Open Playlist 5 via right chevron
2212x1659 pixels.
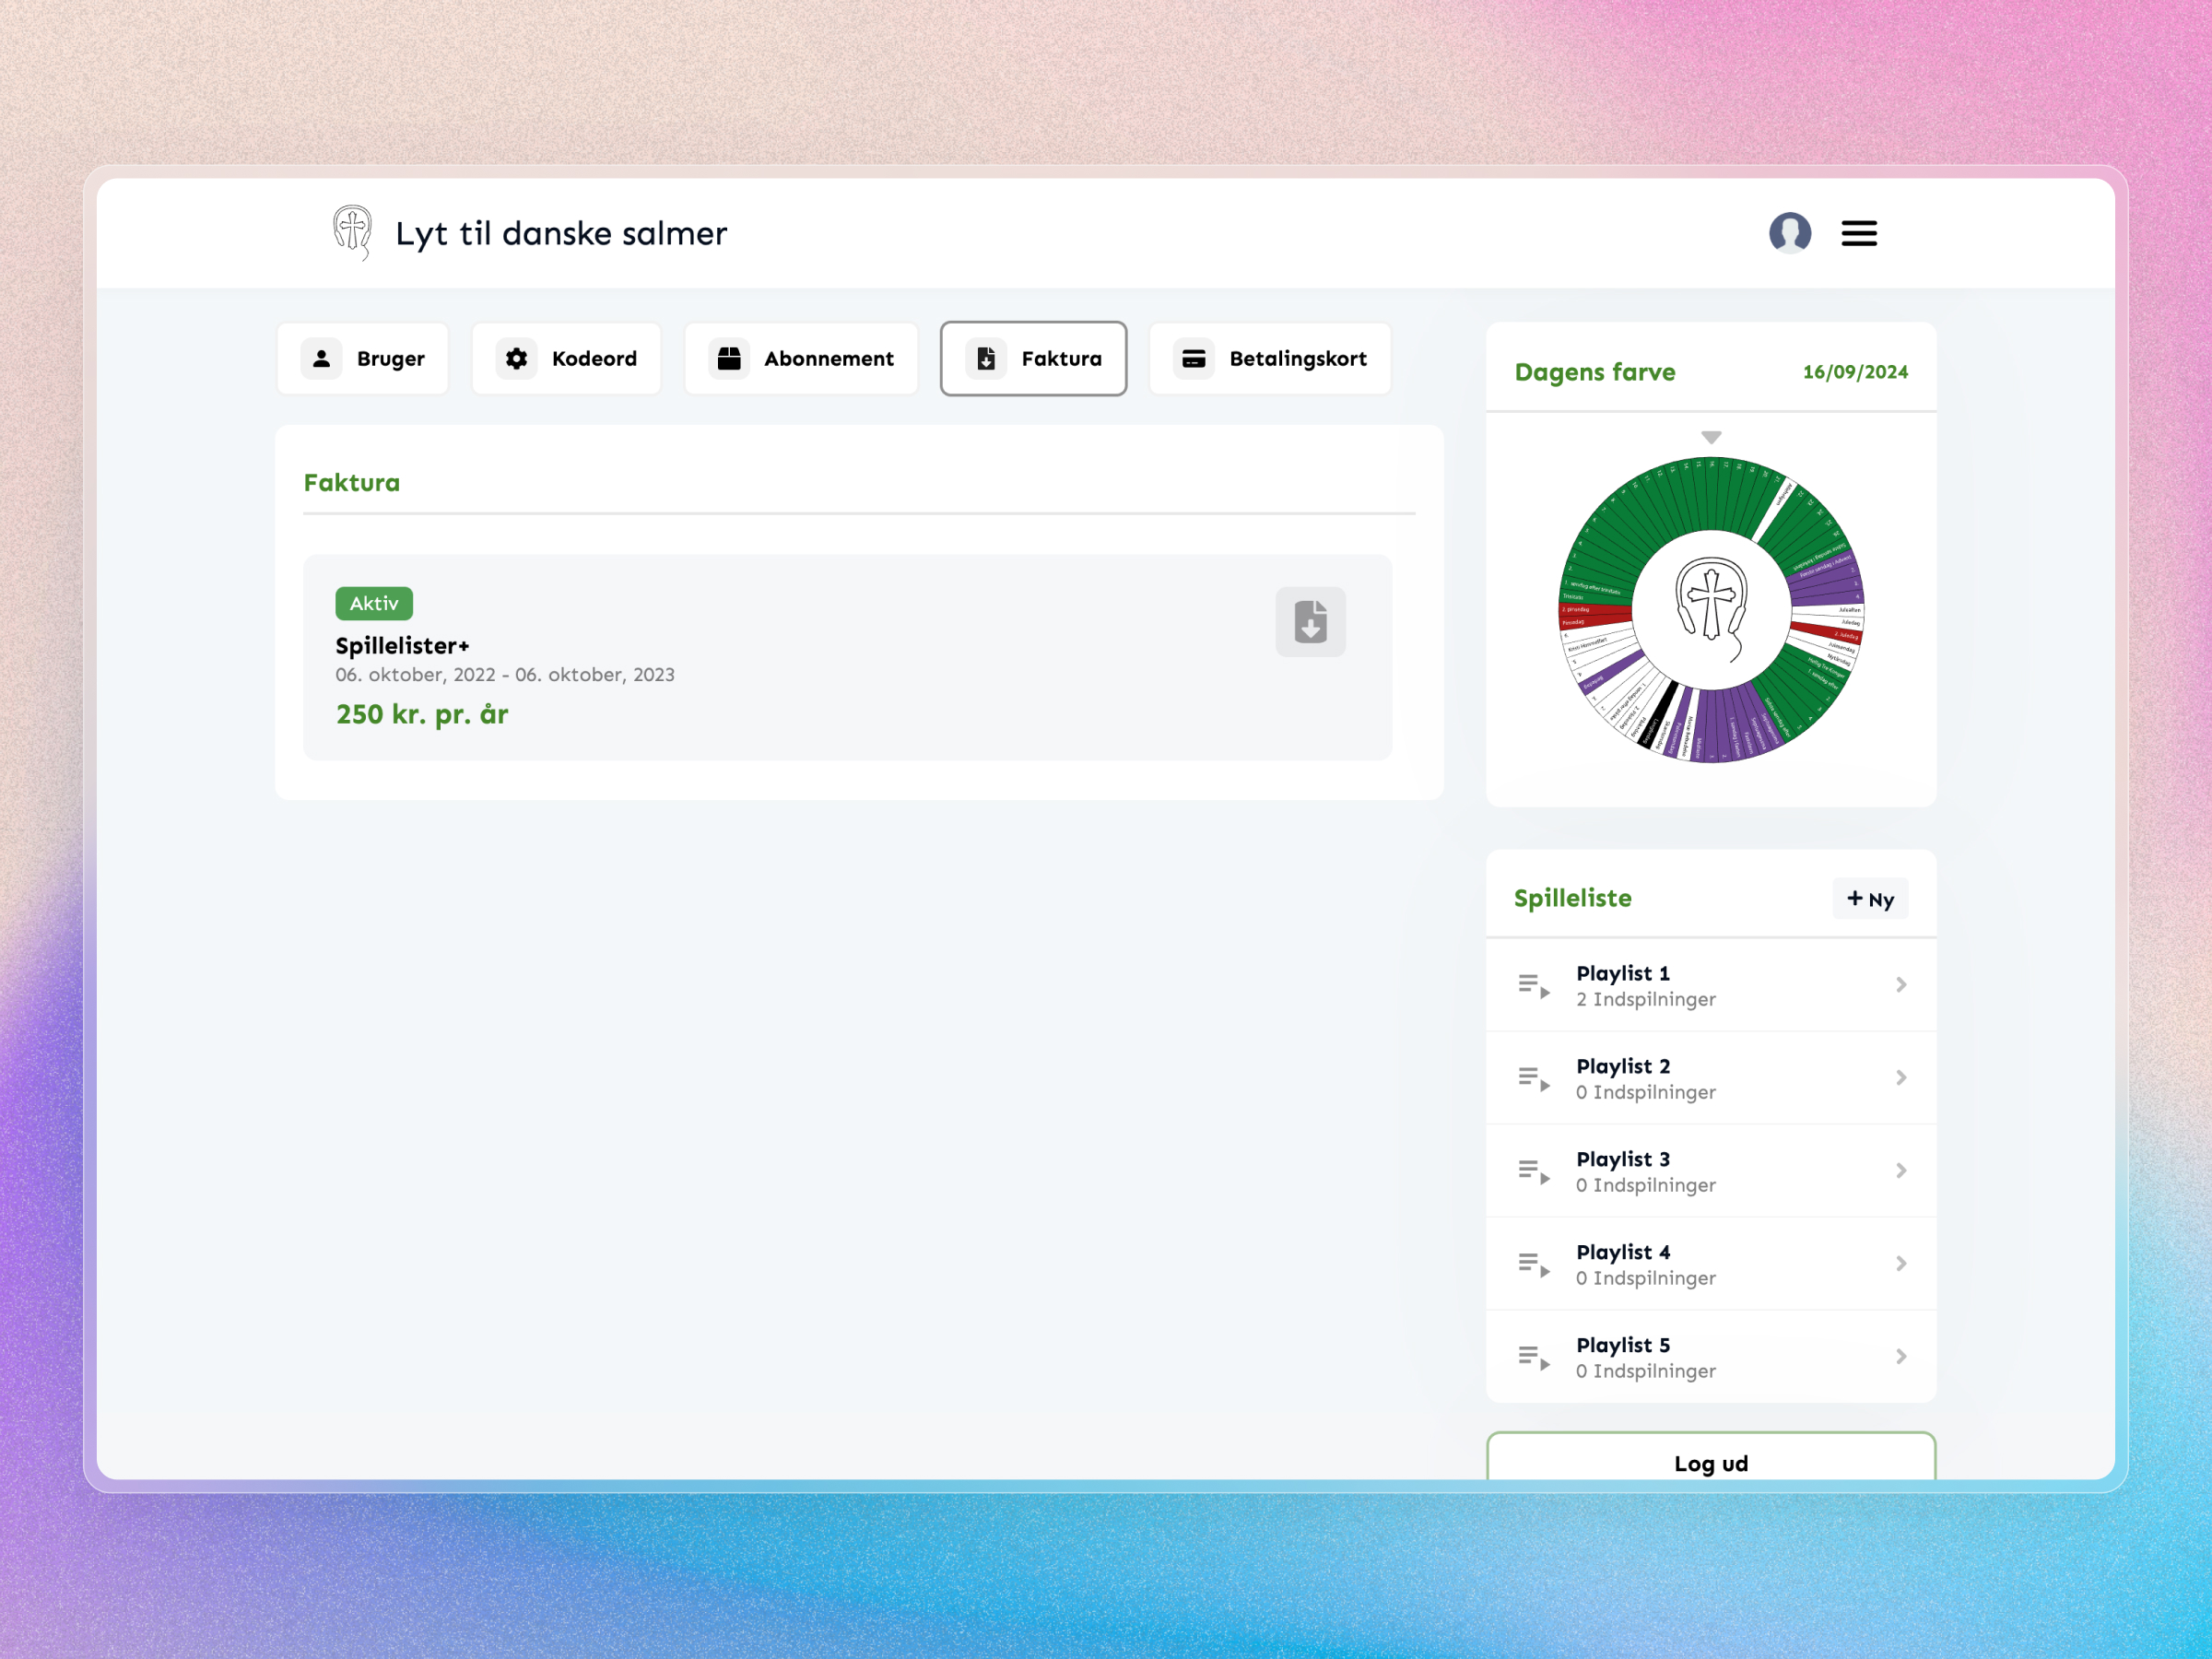1901,1356
